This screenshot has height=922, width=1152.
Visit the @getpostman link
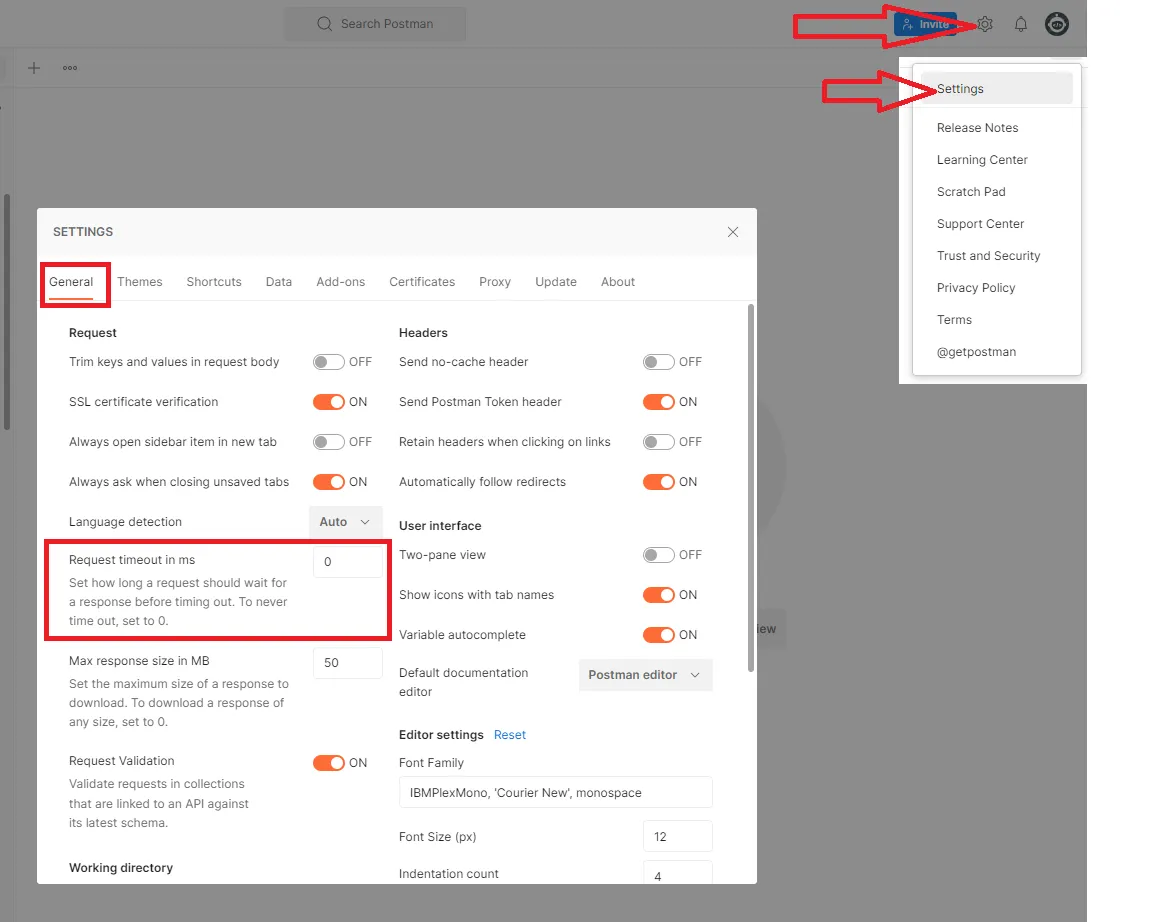[976, 351]
